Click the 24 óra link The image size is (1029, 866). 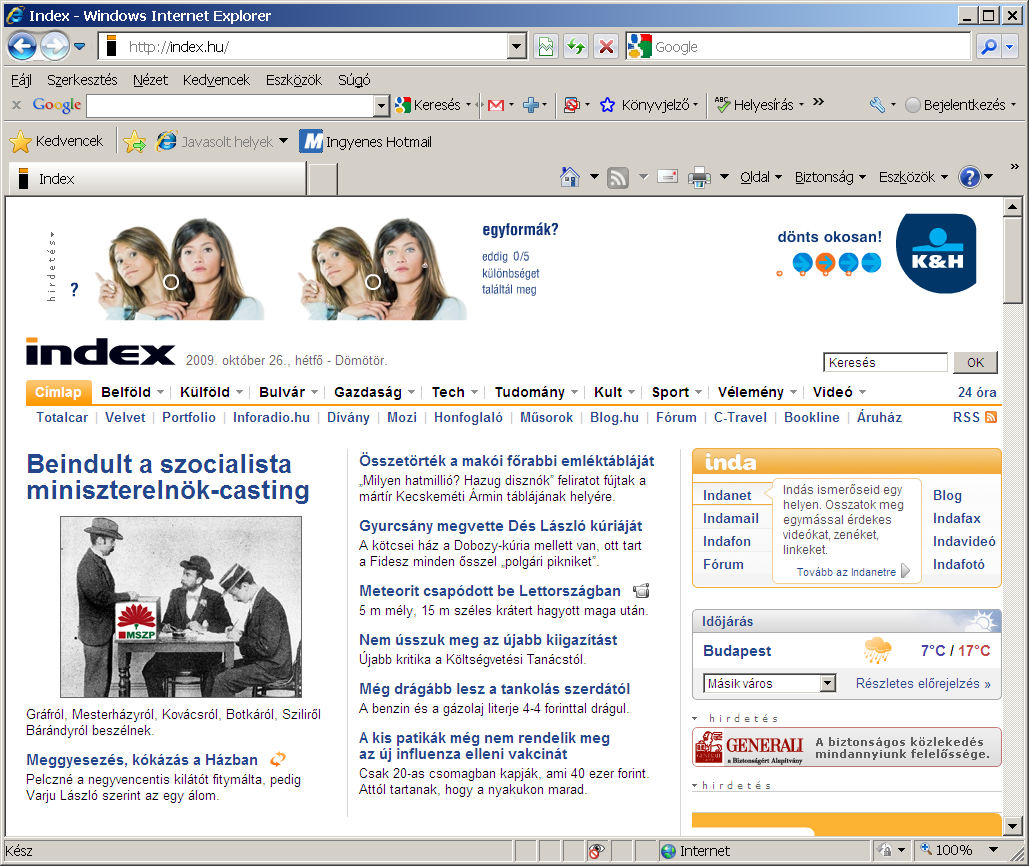click(976, 392)
